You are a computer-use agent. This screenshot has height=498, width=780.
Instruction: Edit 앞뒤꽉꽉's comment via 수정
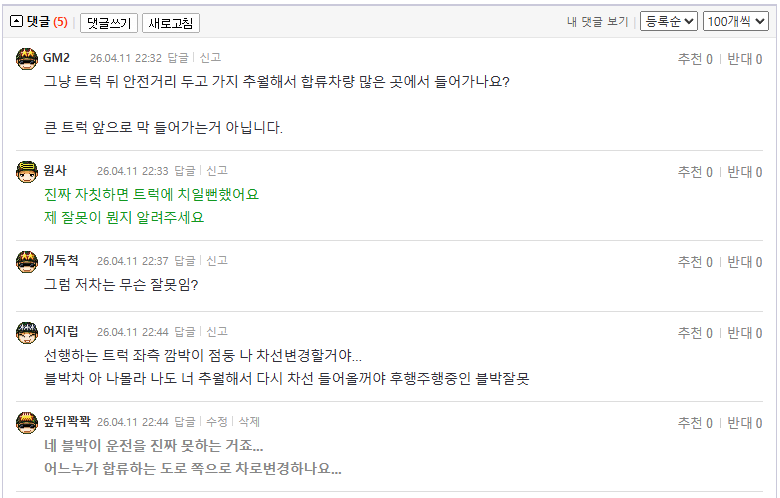[216, 422]
